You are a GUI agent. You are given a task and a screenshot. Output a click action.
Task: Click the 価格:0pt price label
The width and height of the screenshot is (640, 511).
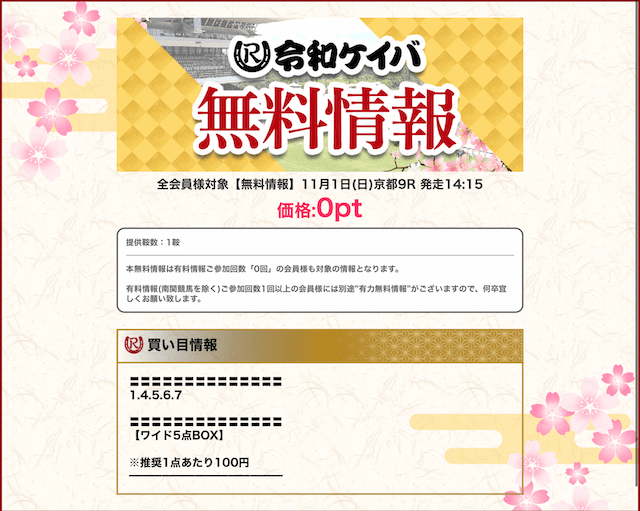click(x=320, y=209)
